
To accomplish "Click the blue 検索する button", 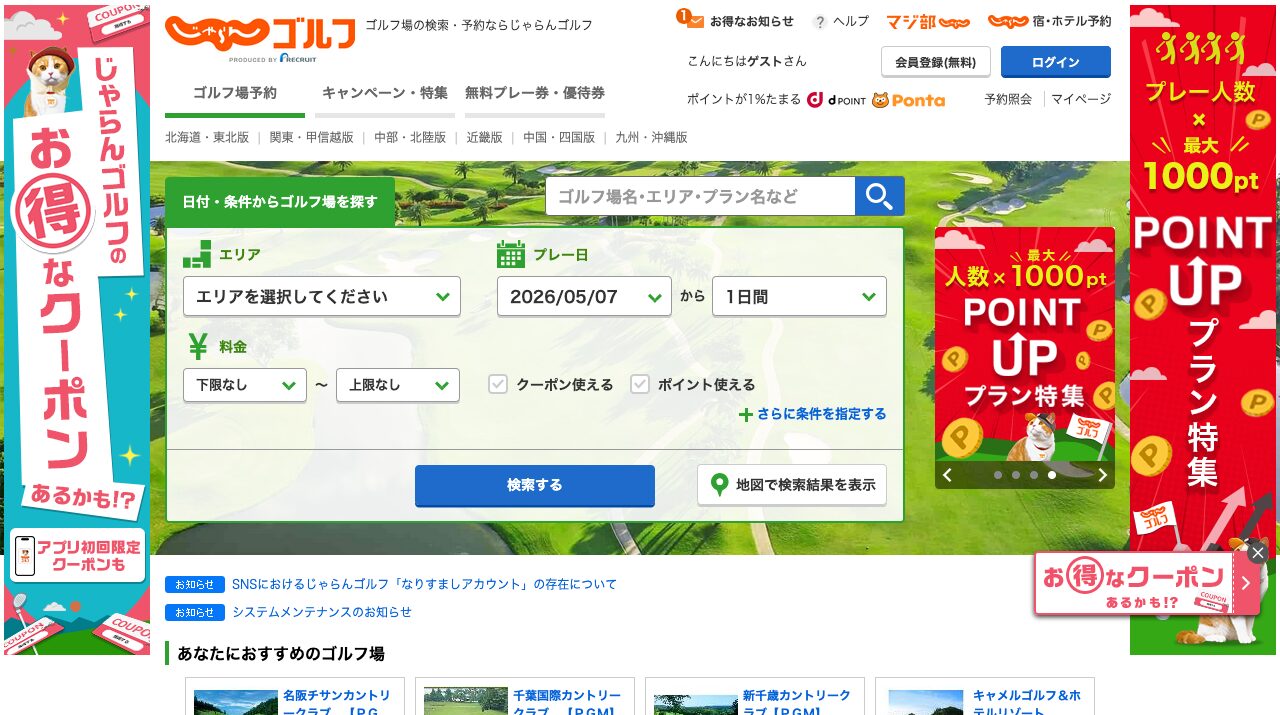I will [535, 485].
